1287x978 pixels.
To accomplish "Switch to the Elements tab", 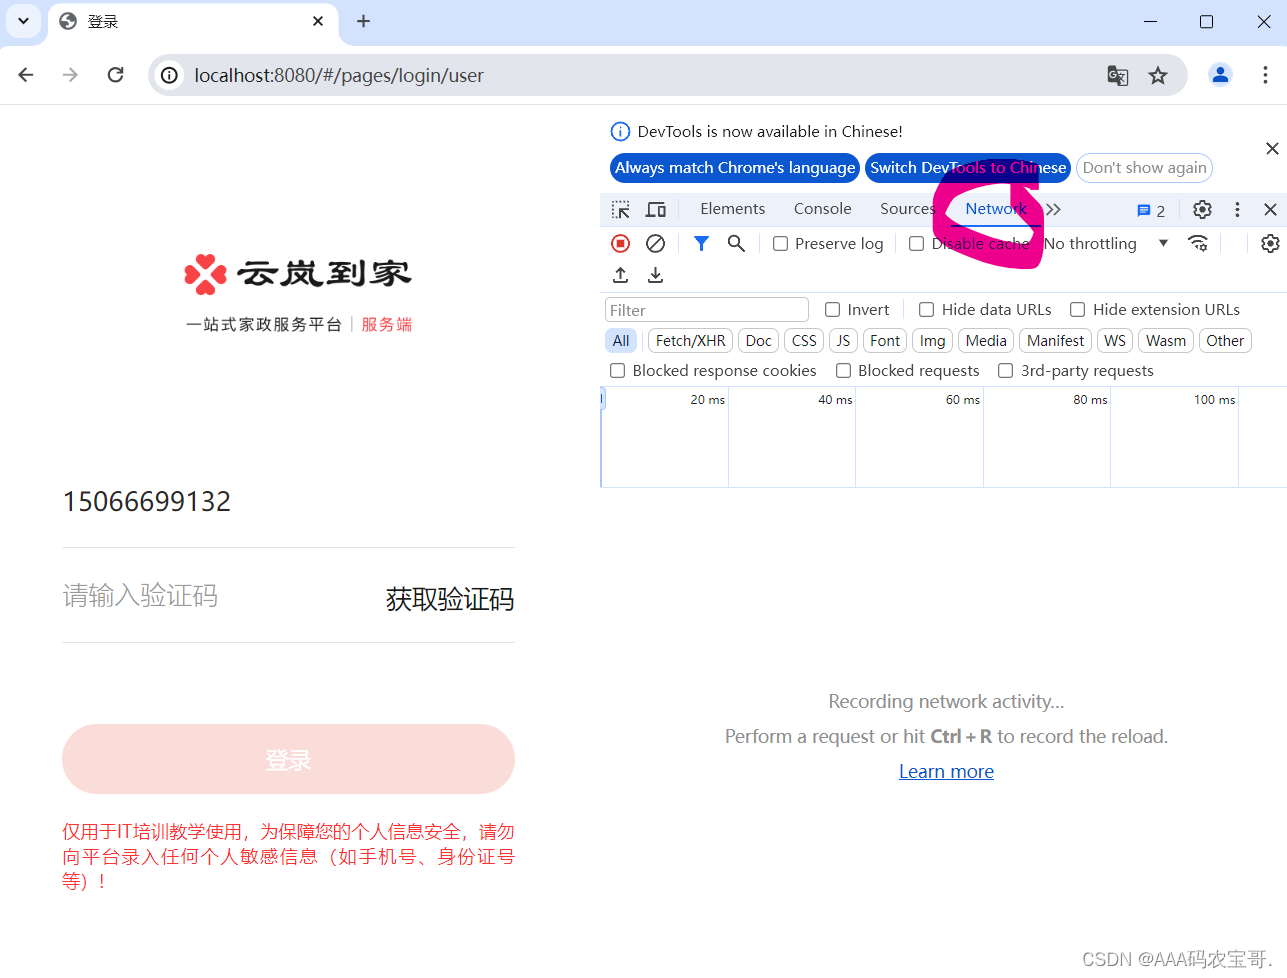I will click(733, 209).
